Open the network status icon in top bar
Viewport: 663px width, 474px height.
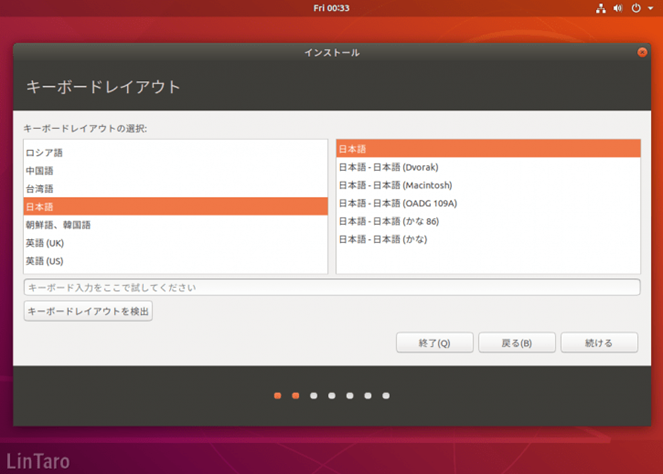tap(601, 8)
